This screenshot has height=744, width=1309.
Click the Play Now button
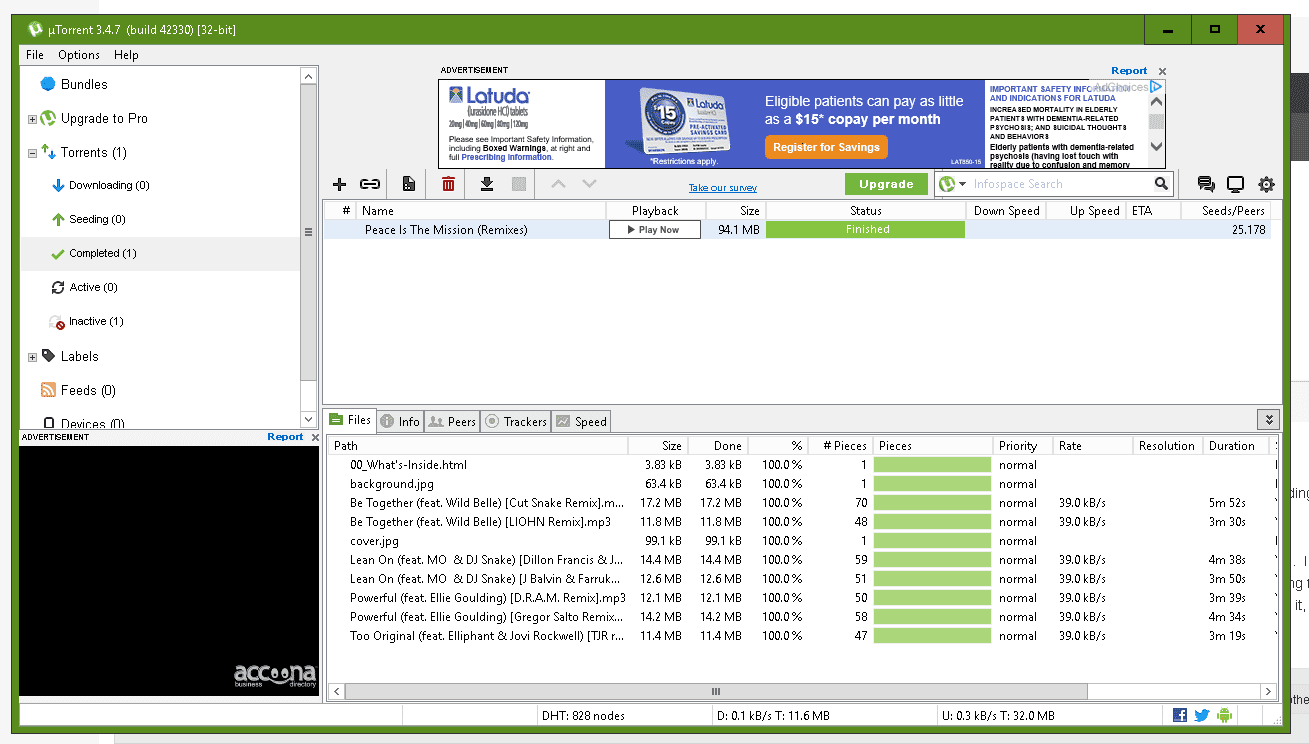(655, 230)
